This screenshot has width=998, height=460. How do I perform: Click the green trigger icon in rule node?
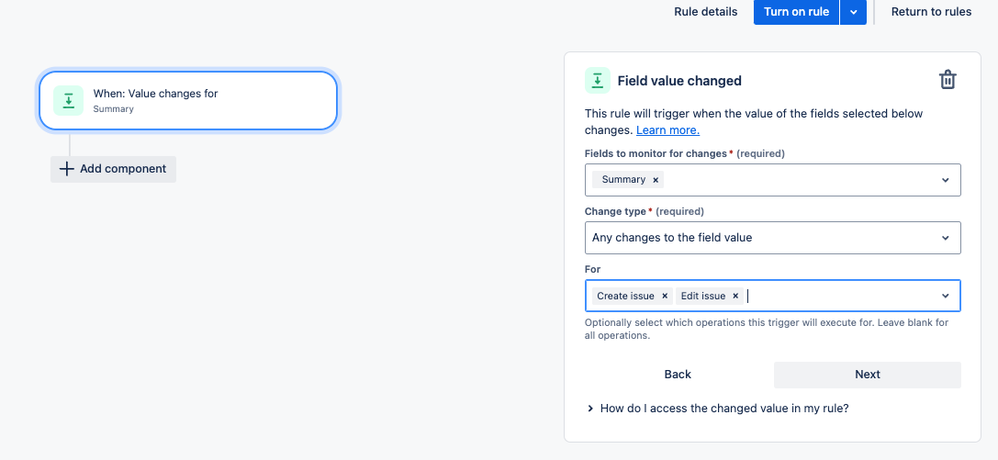pyautogui.click(x=69, y=101)
